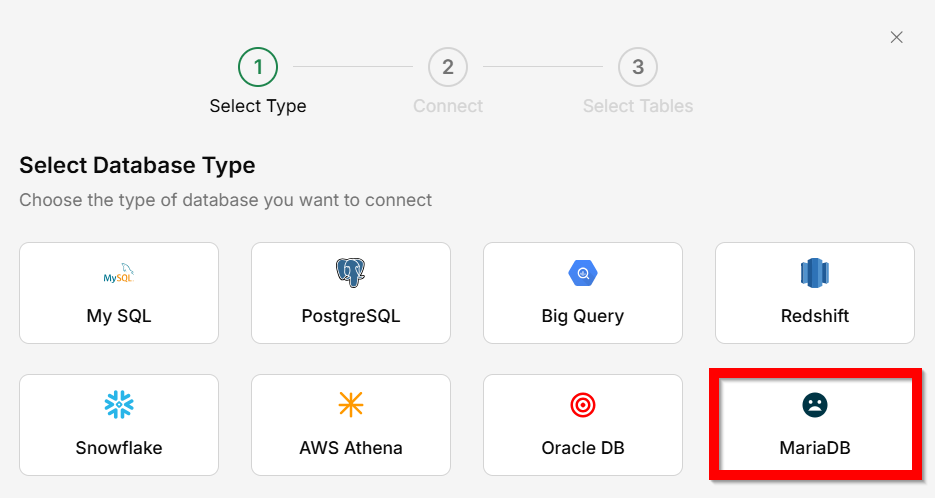This screenshot has width=935, height=498.
Task: Go to step 1 circle
Action: click(258, 67)
